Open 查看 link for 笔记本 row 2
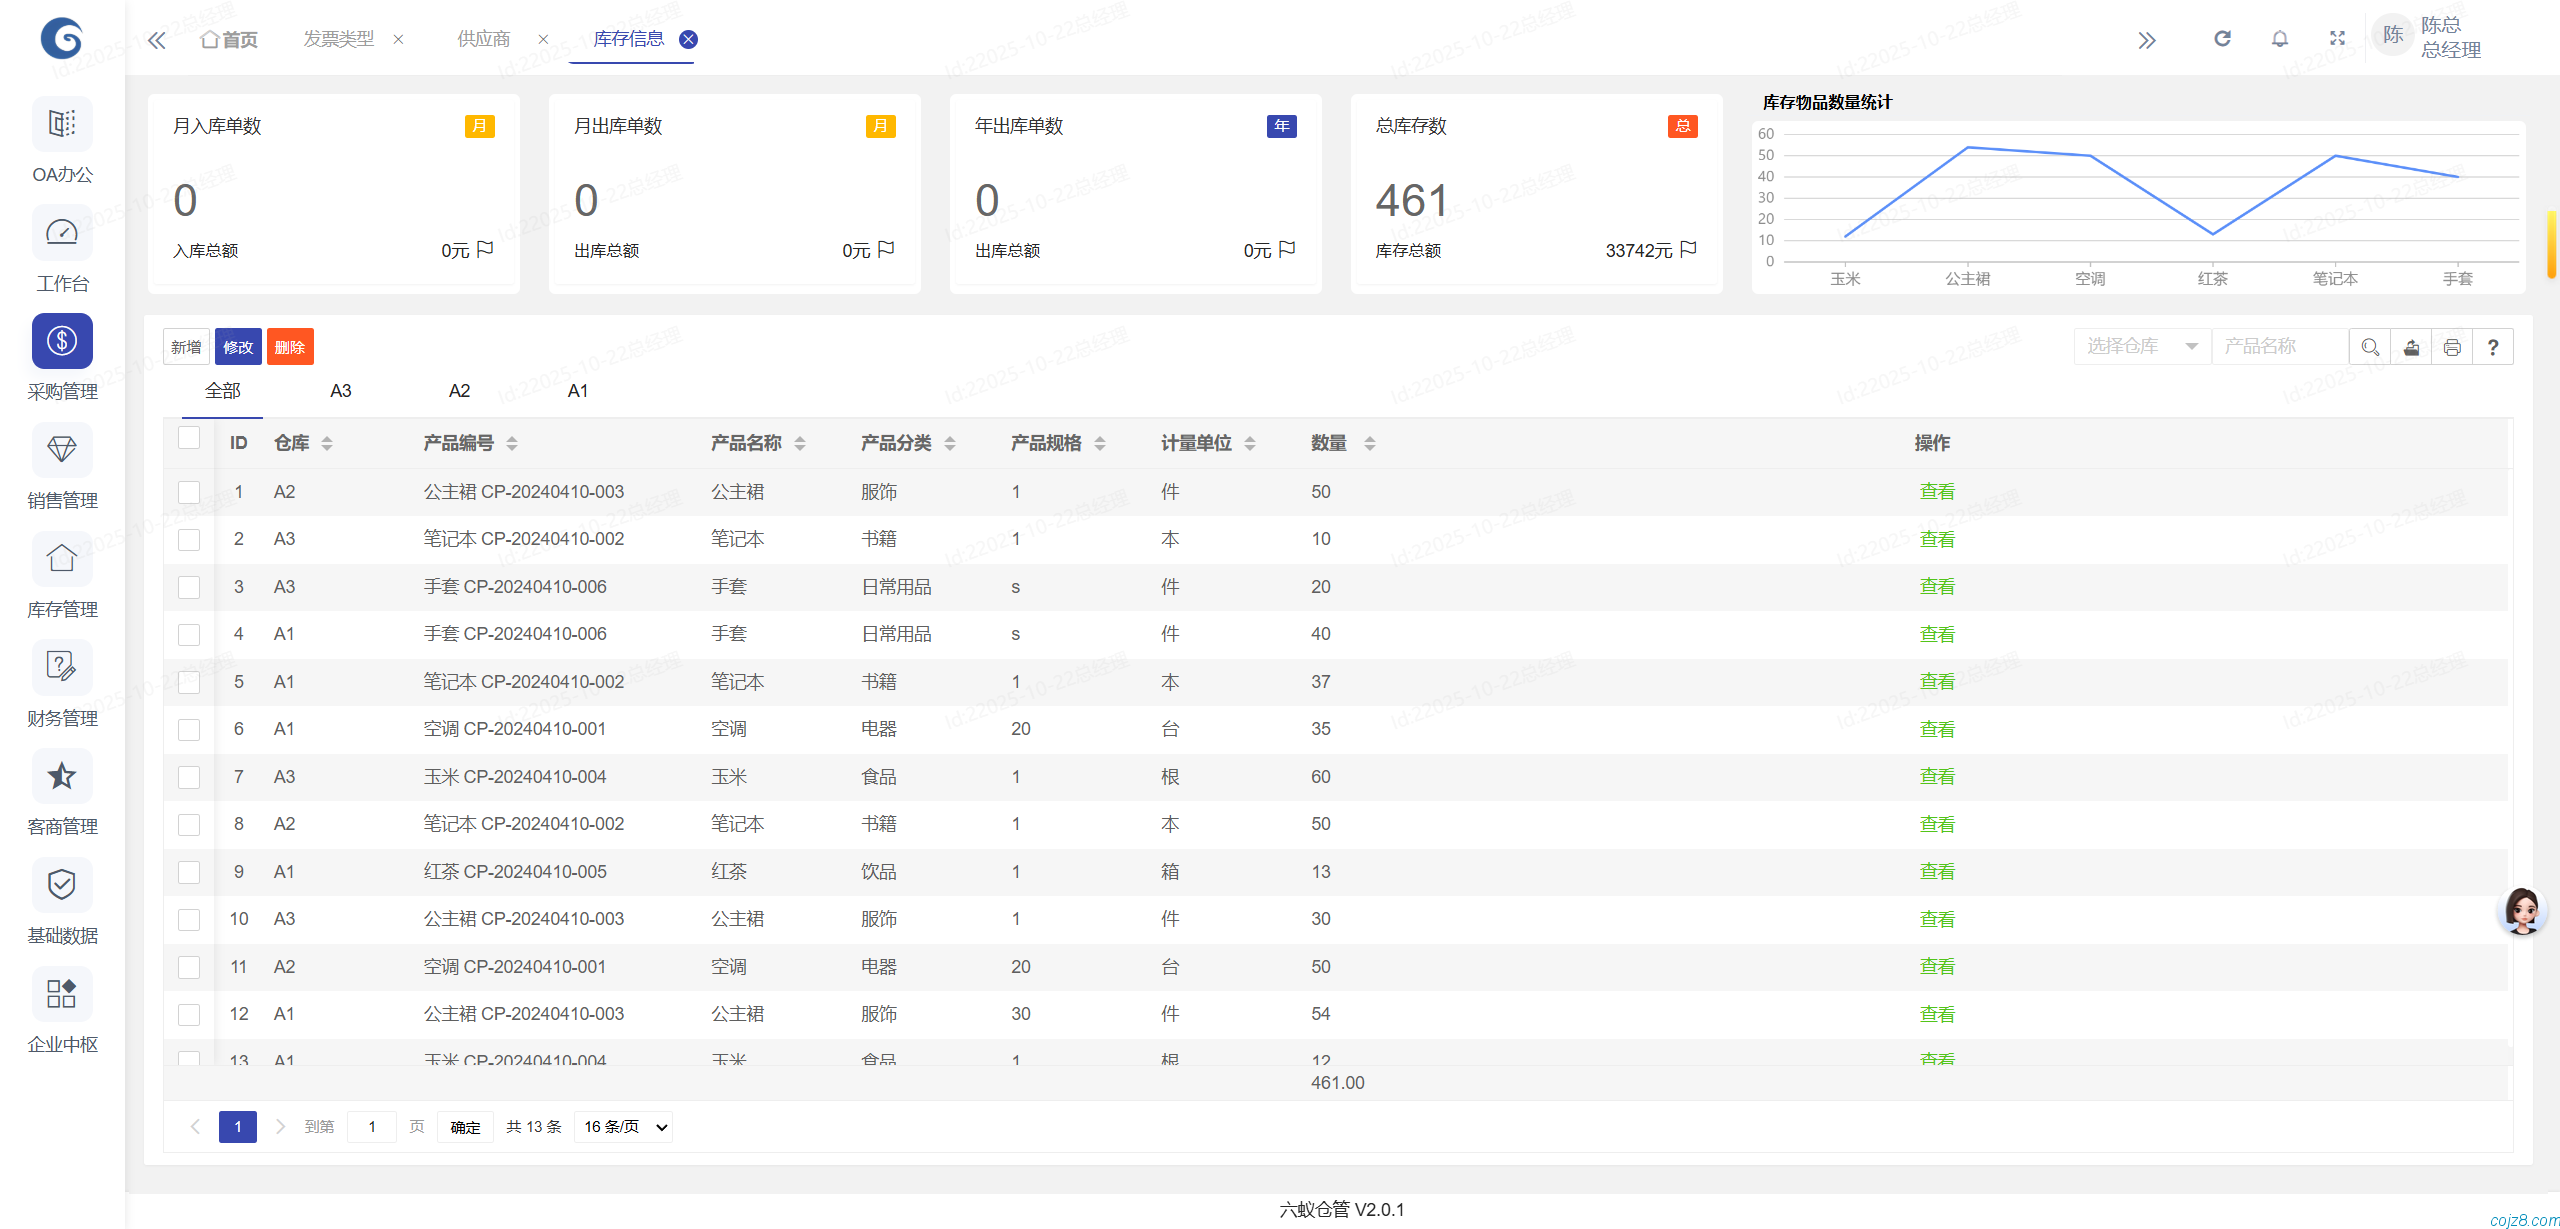 [1936, 538]
